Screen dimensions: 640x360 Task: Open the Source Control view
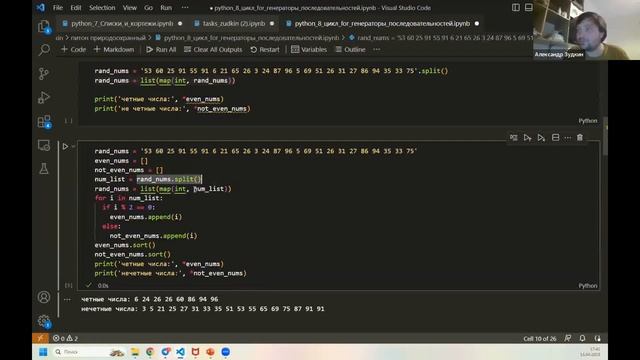point(44,73)
